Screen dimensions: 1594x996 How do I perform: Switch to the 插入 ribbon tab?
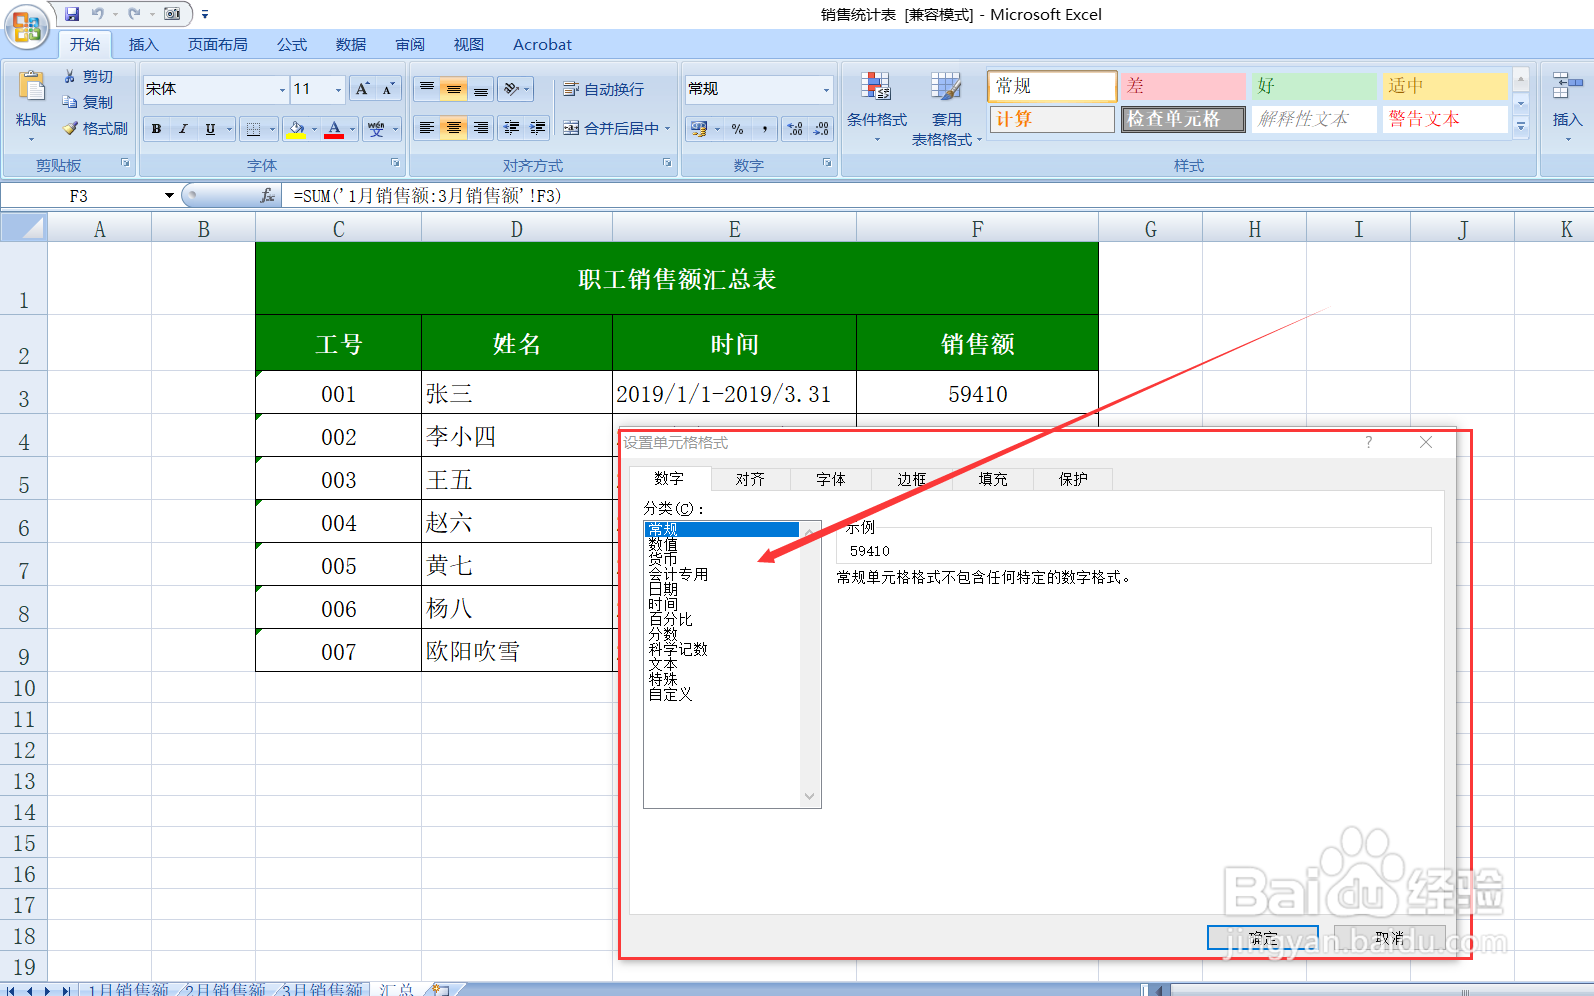tap(144, 44)
